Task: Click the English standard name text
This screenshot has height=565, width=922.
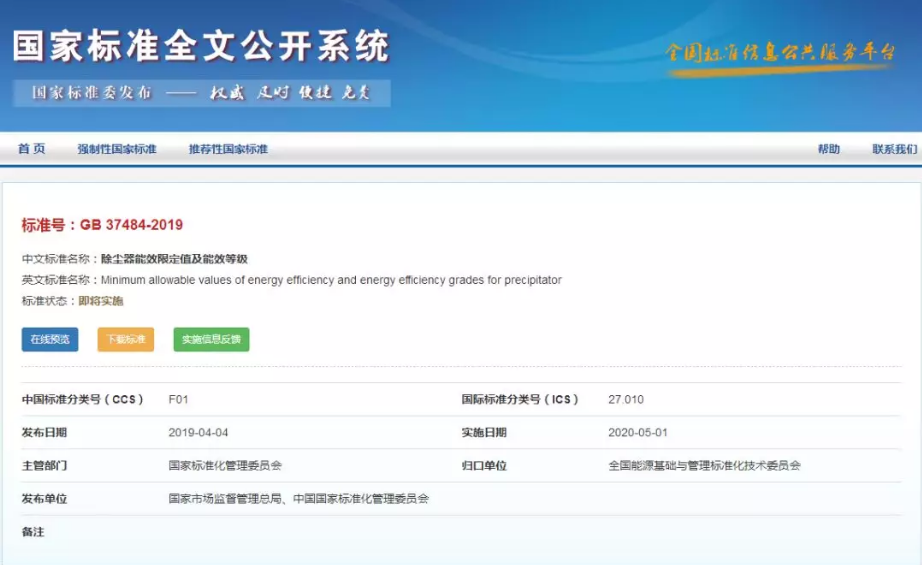Action: pyautogui.click(x=331, y=280)
